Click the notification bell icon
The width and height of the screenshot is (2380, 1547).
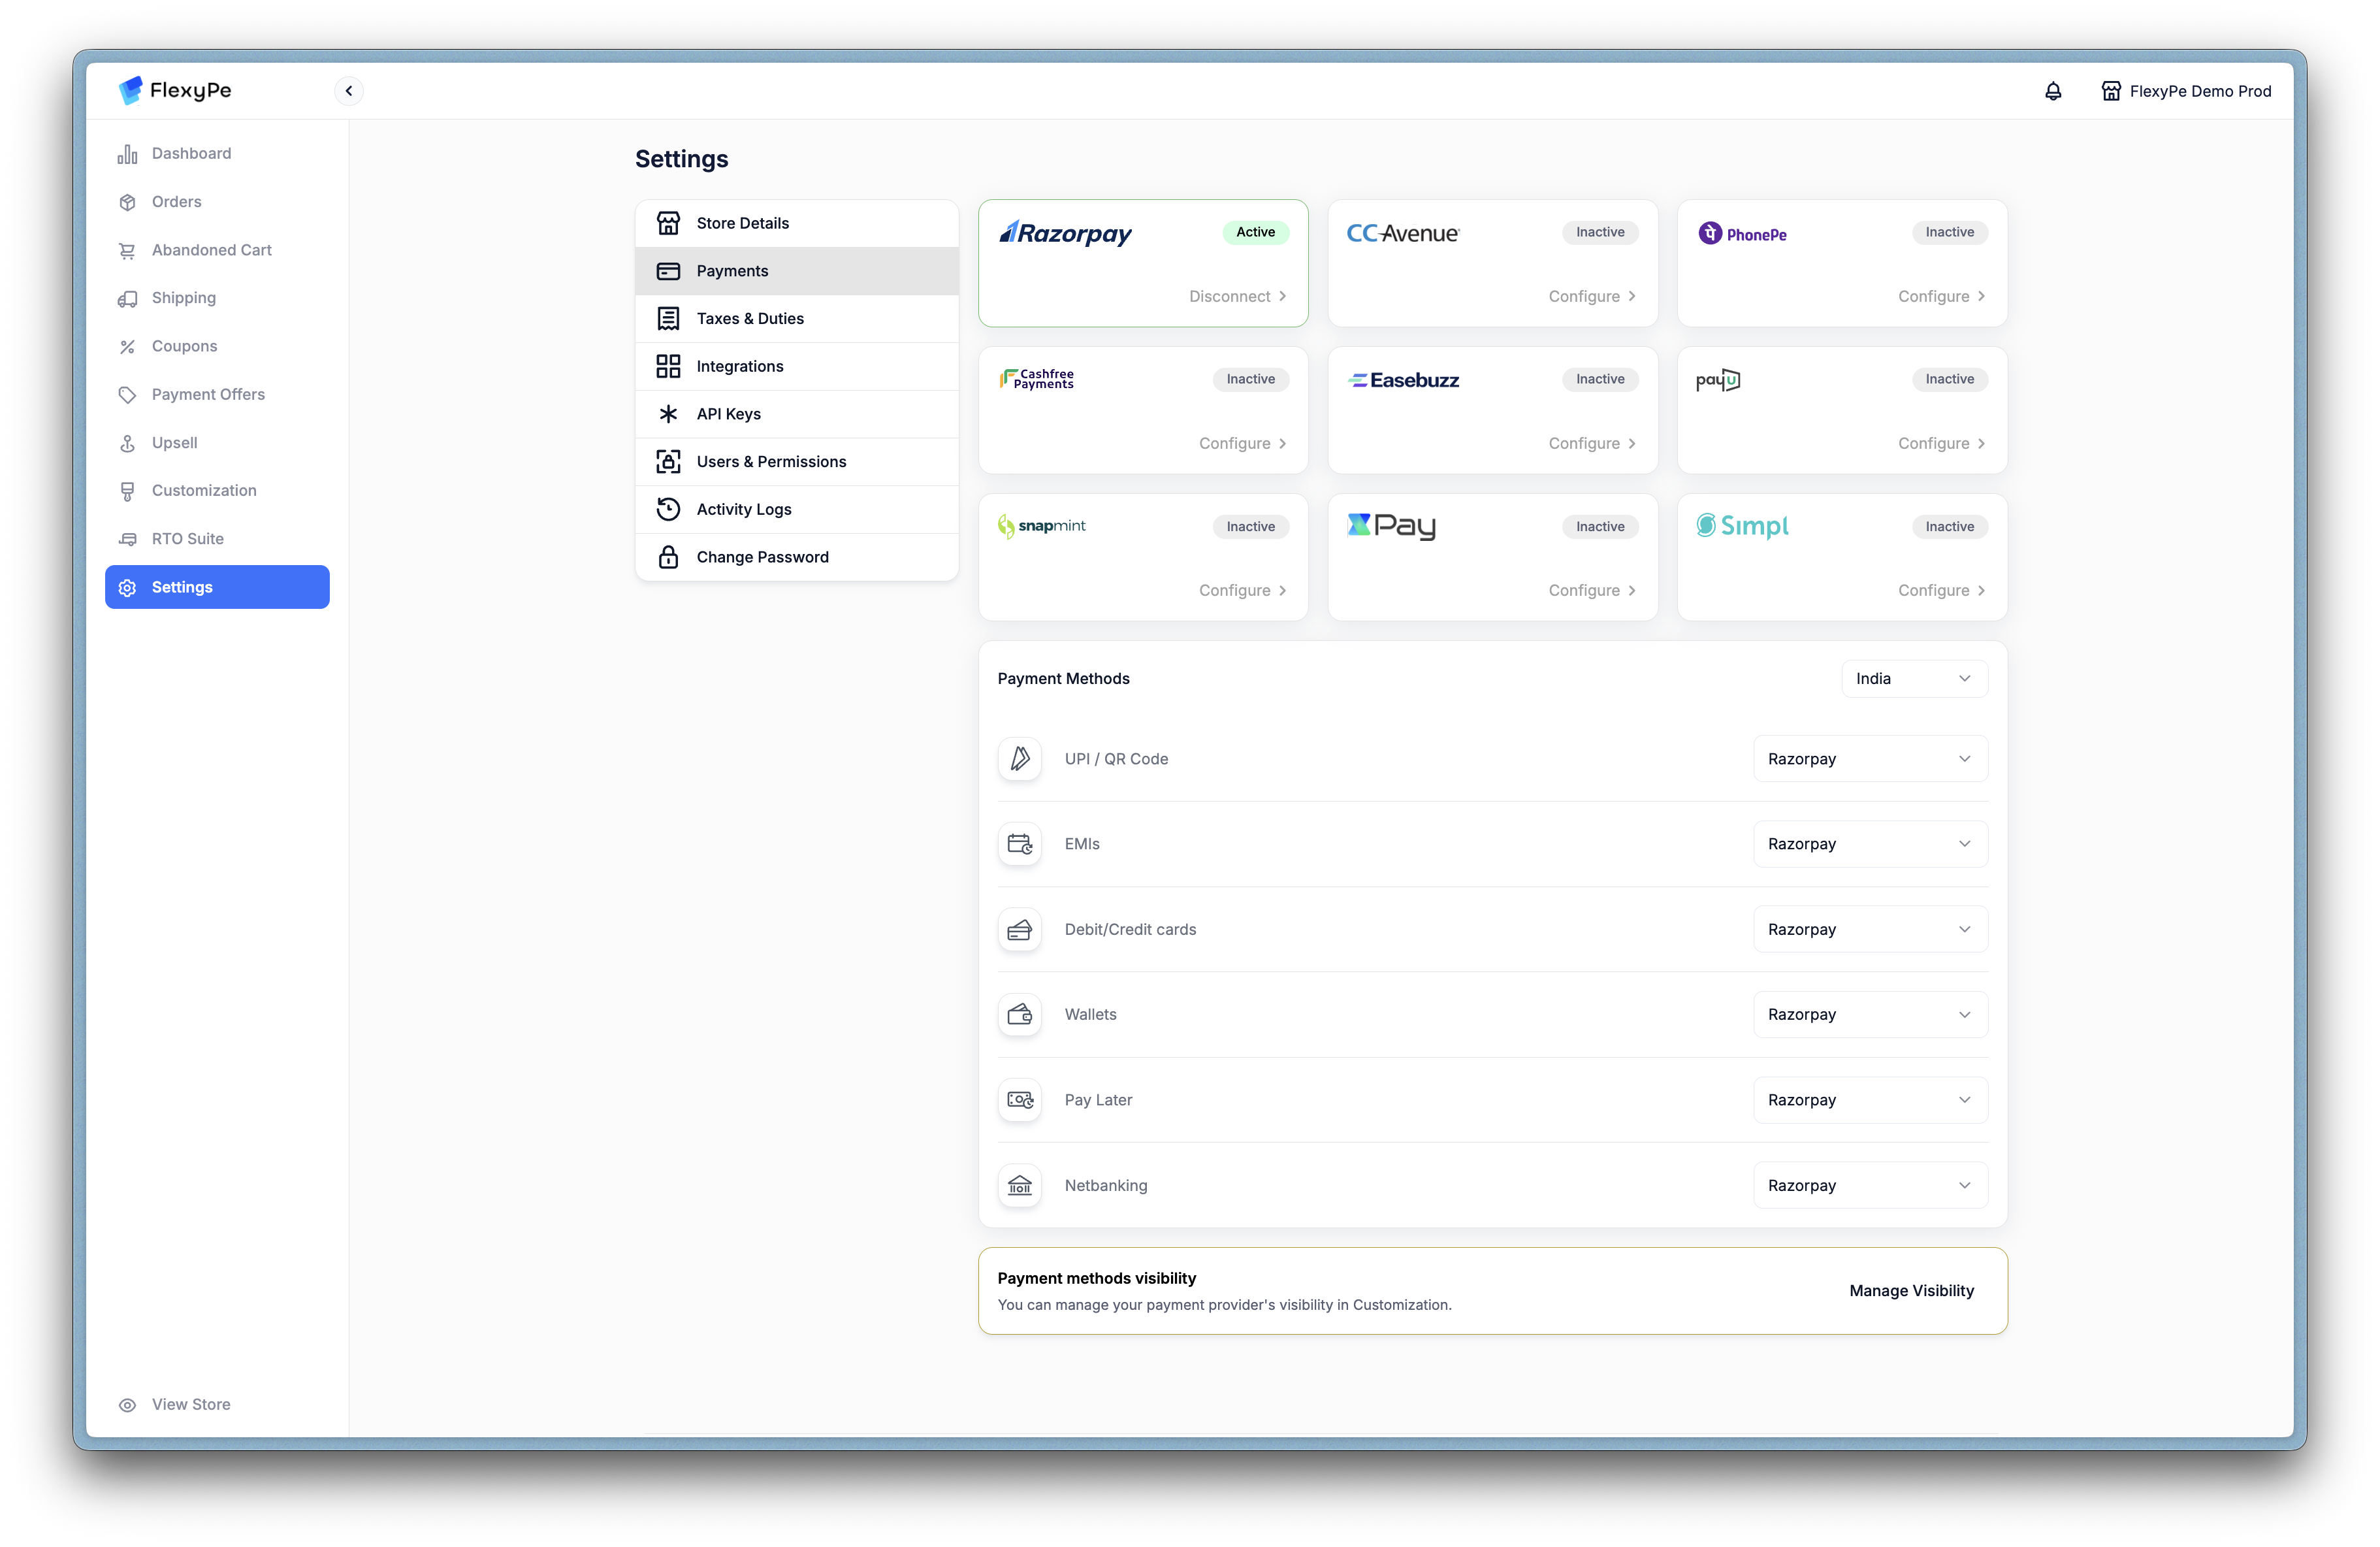[2053, 91]
